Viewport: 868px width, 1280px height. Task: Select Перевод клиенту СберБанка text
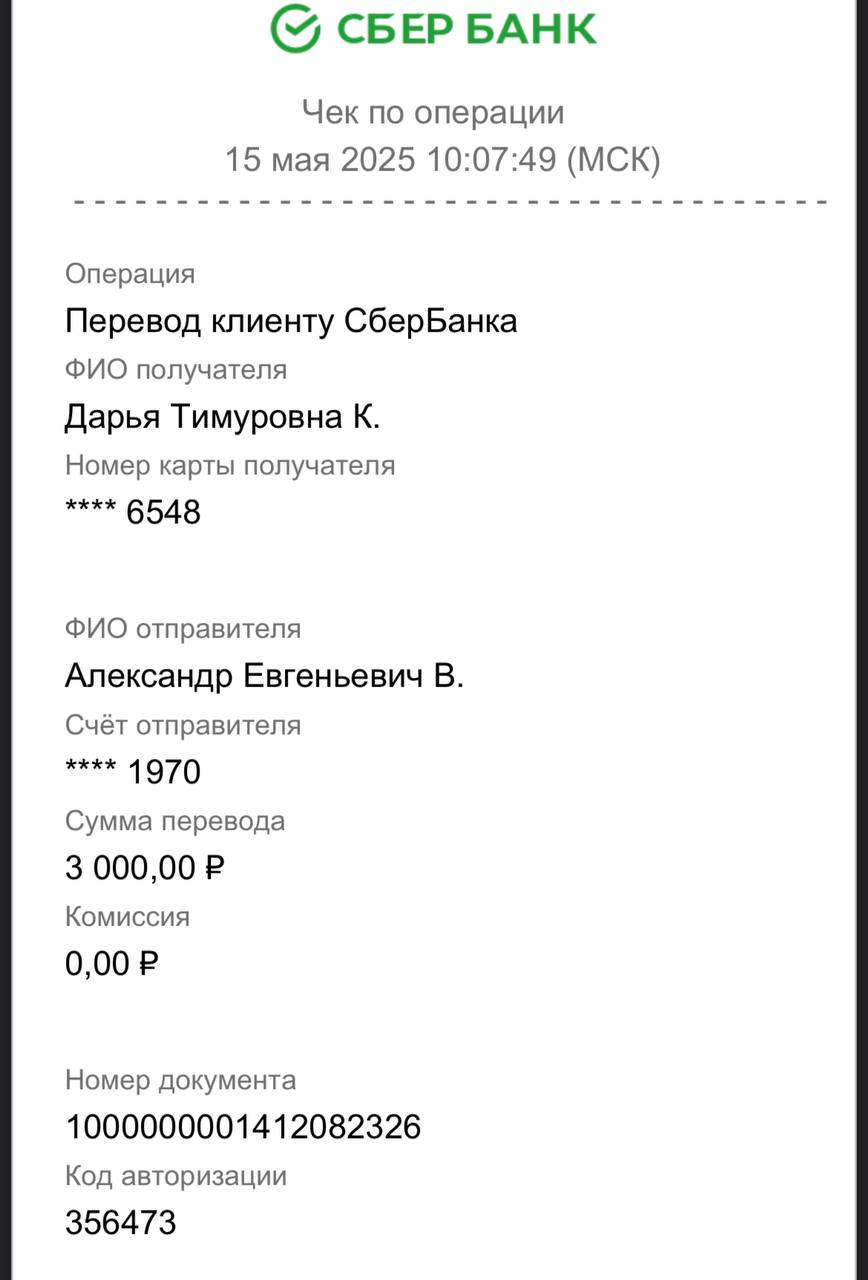[291, 321]
